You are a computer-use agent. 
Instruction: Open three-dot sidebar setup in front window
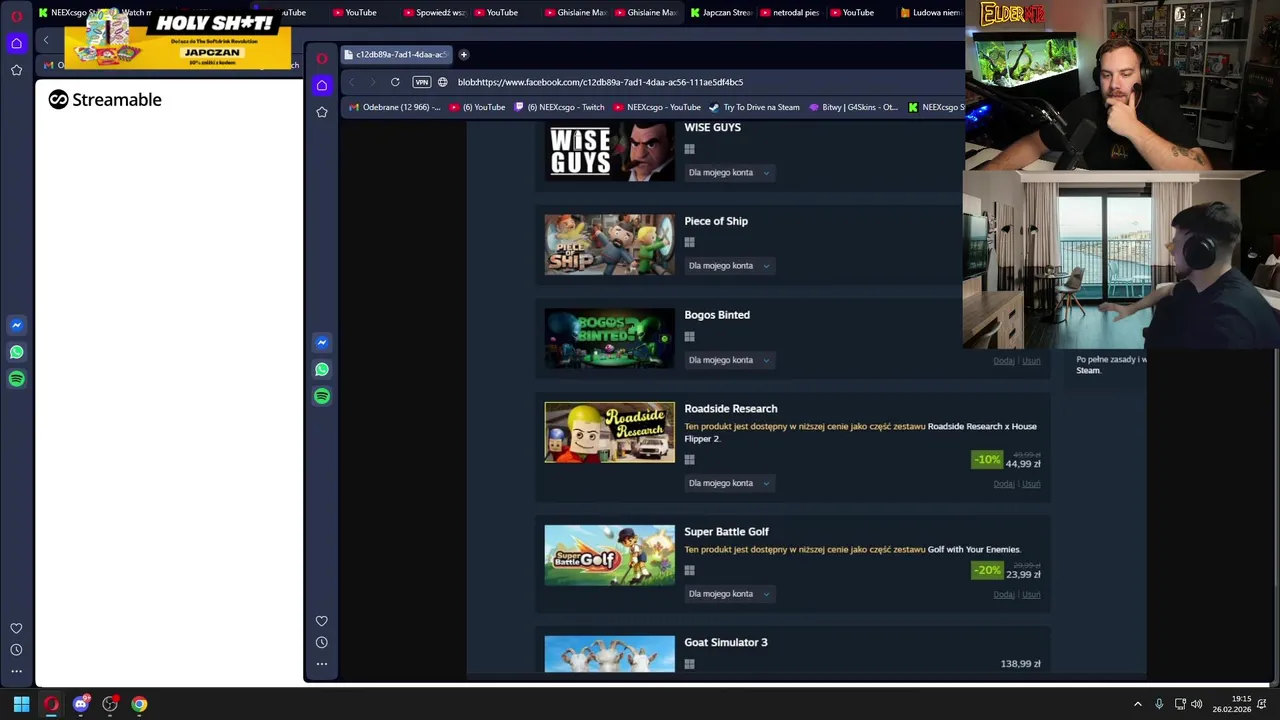point(322,664)
